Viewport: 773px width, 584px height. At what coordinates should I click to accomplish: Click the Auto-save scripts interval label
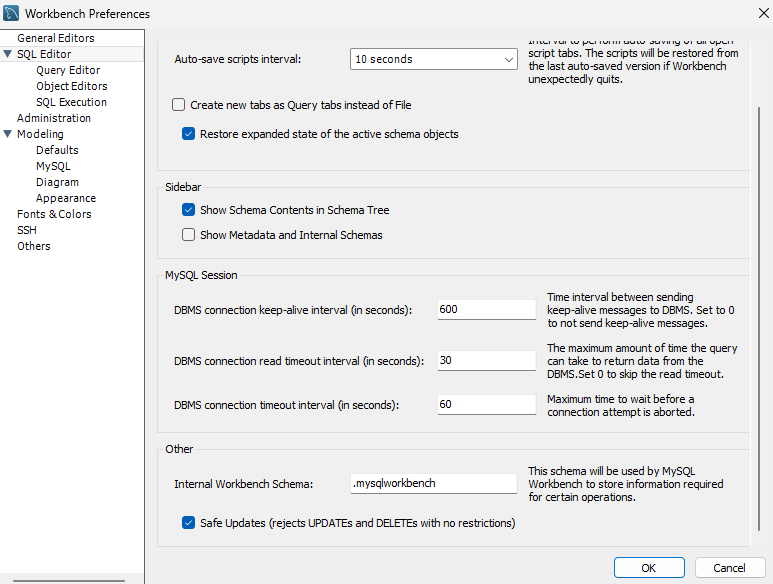coord(238,59)
